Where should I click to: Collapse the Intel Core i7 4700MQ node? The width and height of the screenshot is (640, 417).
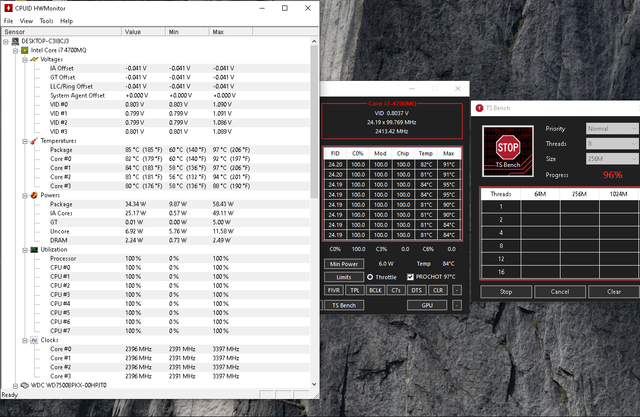[x=16, y=51]
